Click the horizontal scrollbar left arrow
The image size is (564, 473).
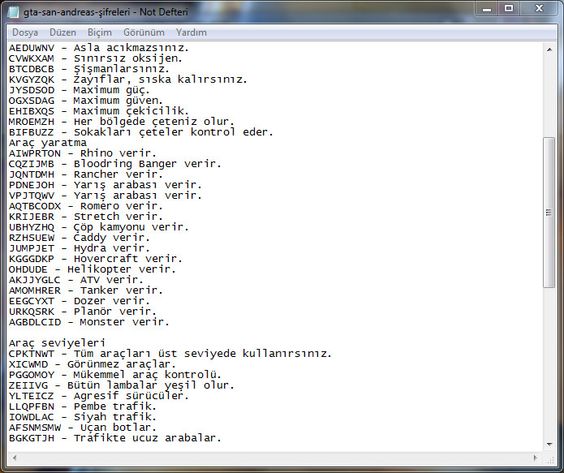pyautogui.click(x=14, y=458)
